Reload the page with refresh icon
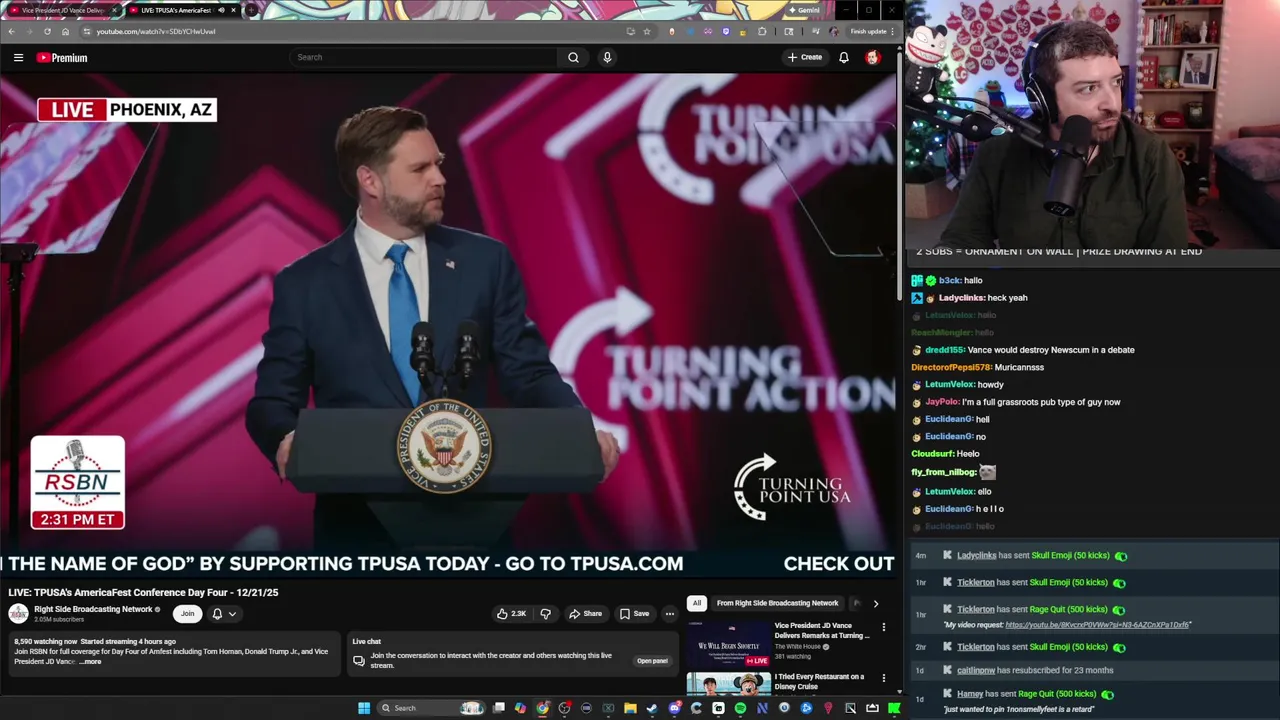 [47, 31]
